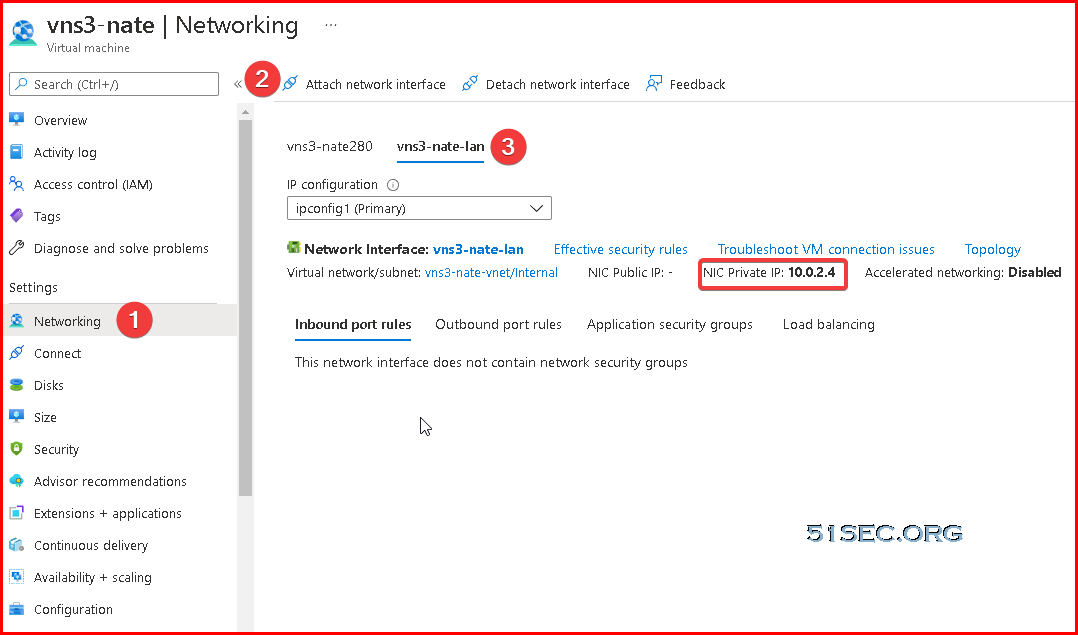
Task: Click the Availability + scaling icon
Action: pyautogui.click(x=16, y=577)
